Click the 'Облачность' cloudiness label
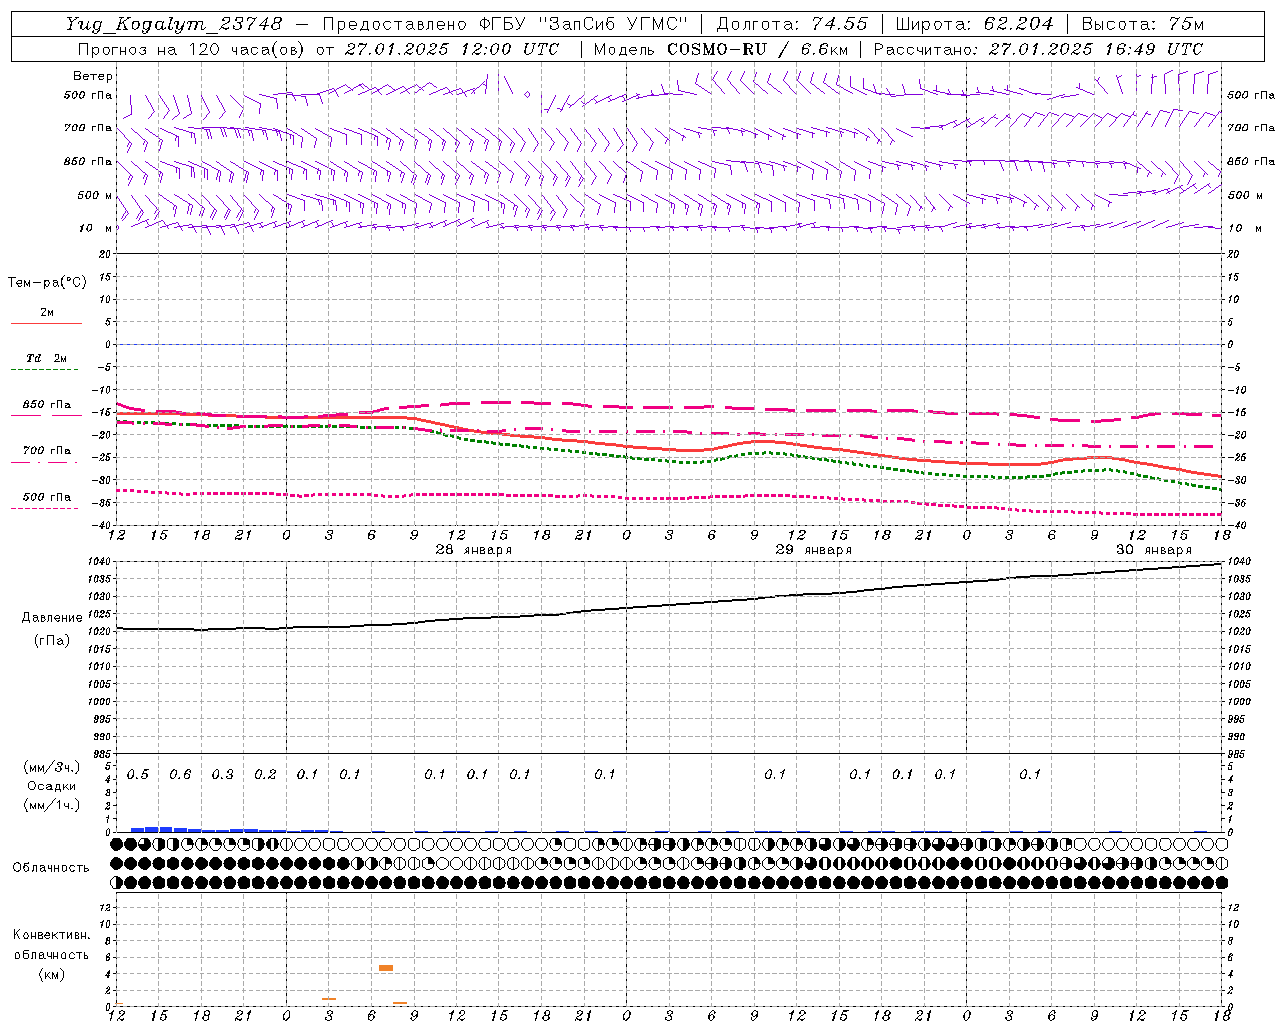The height and width of the screenshot is (1024, 1280). (51, 868)
